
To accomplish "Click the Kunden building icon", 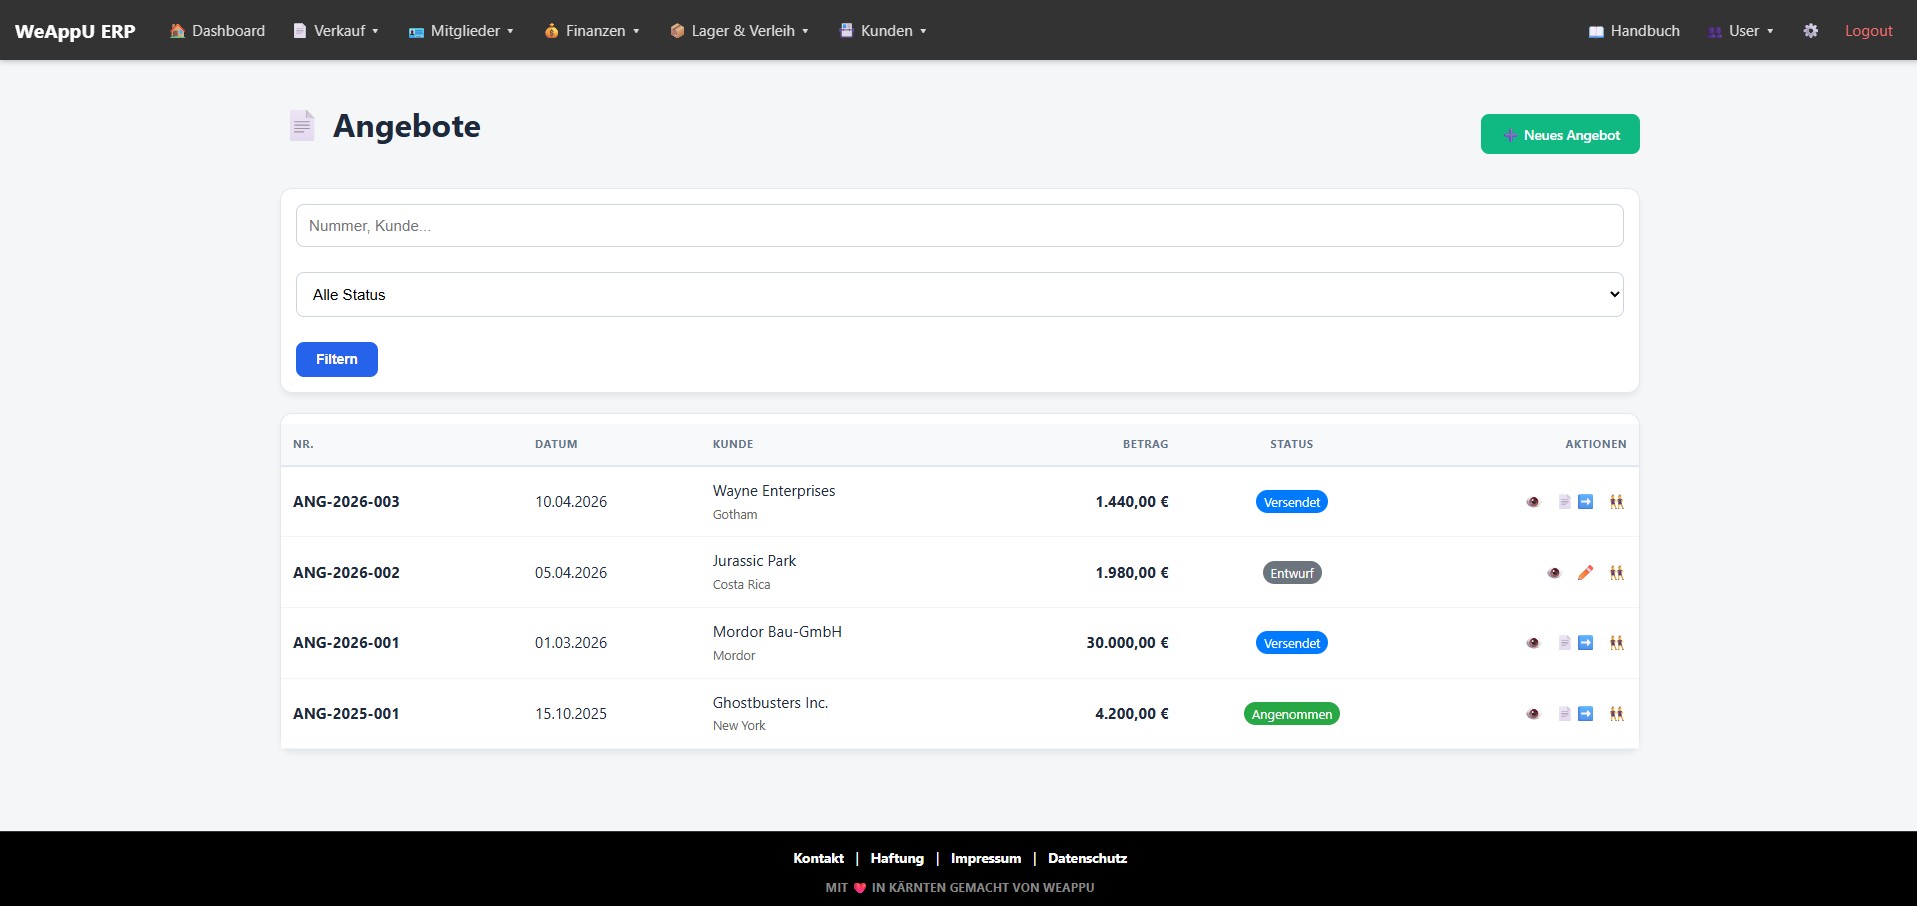I will pos(846,31).
